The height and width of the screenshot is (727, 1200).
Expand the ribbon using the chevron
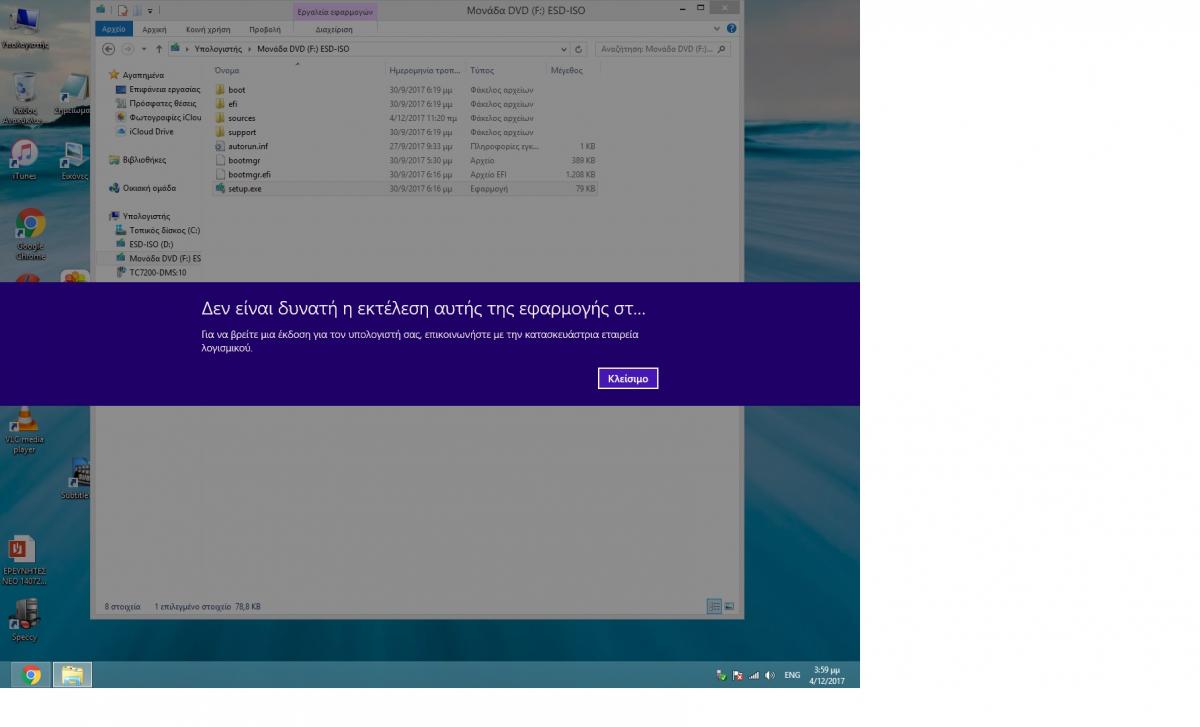point(719,29)
